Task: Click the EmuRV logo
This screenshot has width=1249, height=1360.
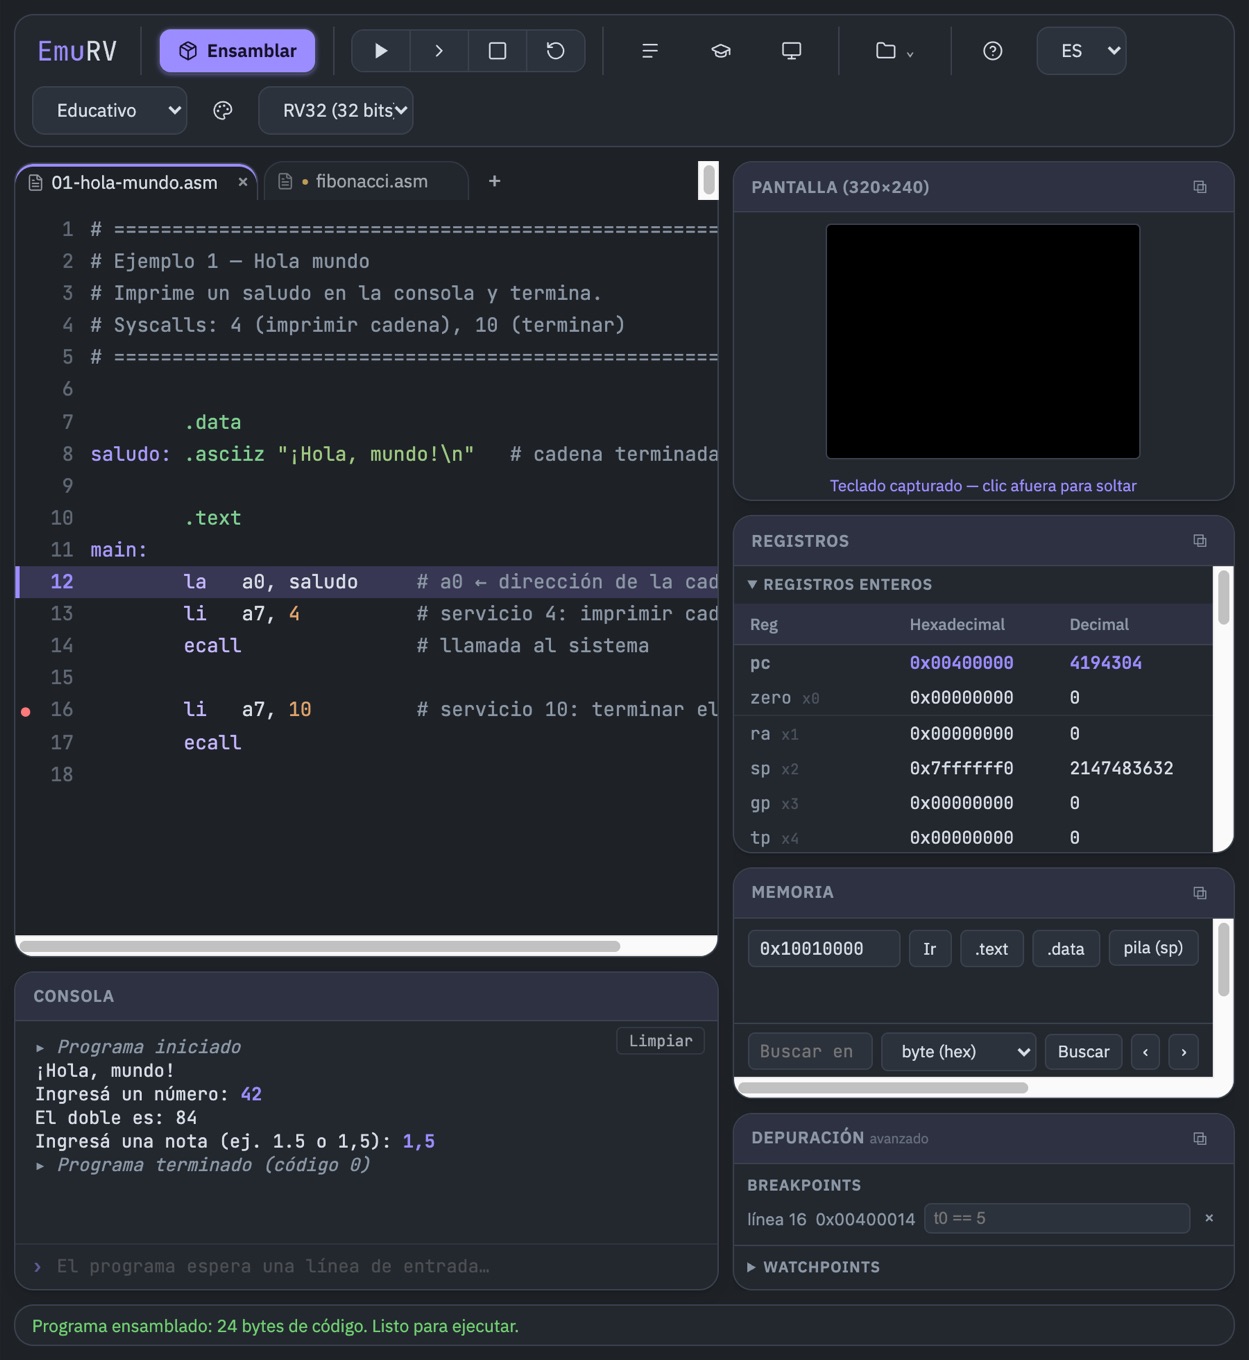Action: (77, 51)
